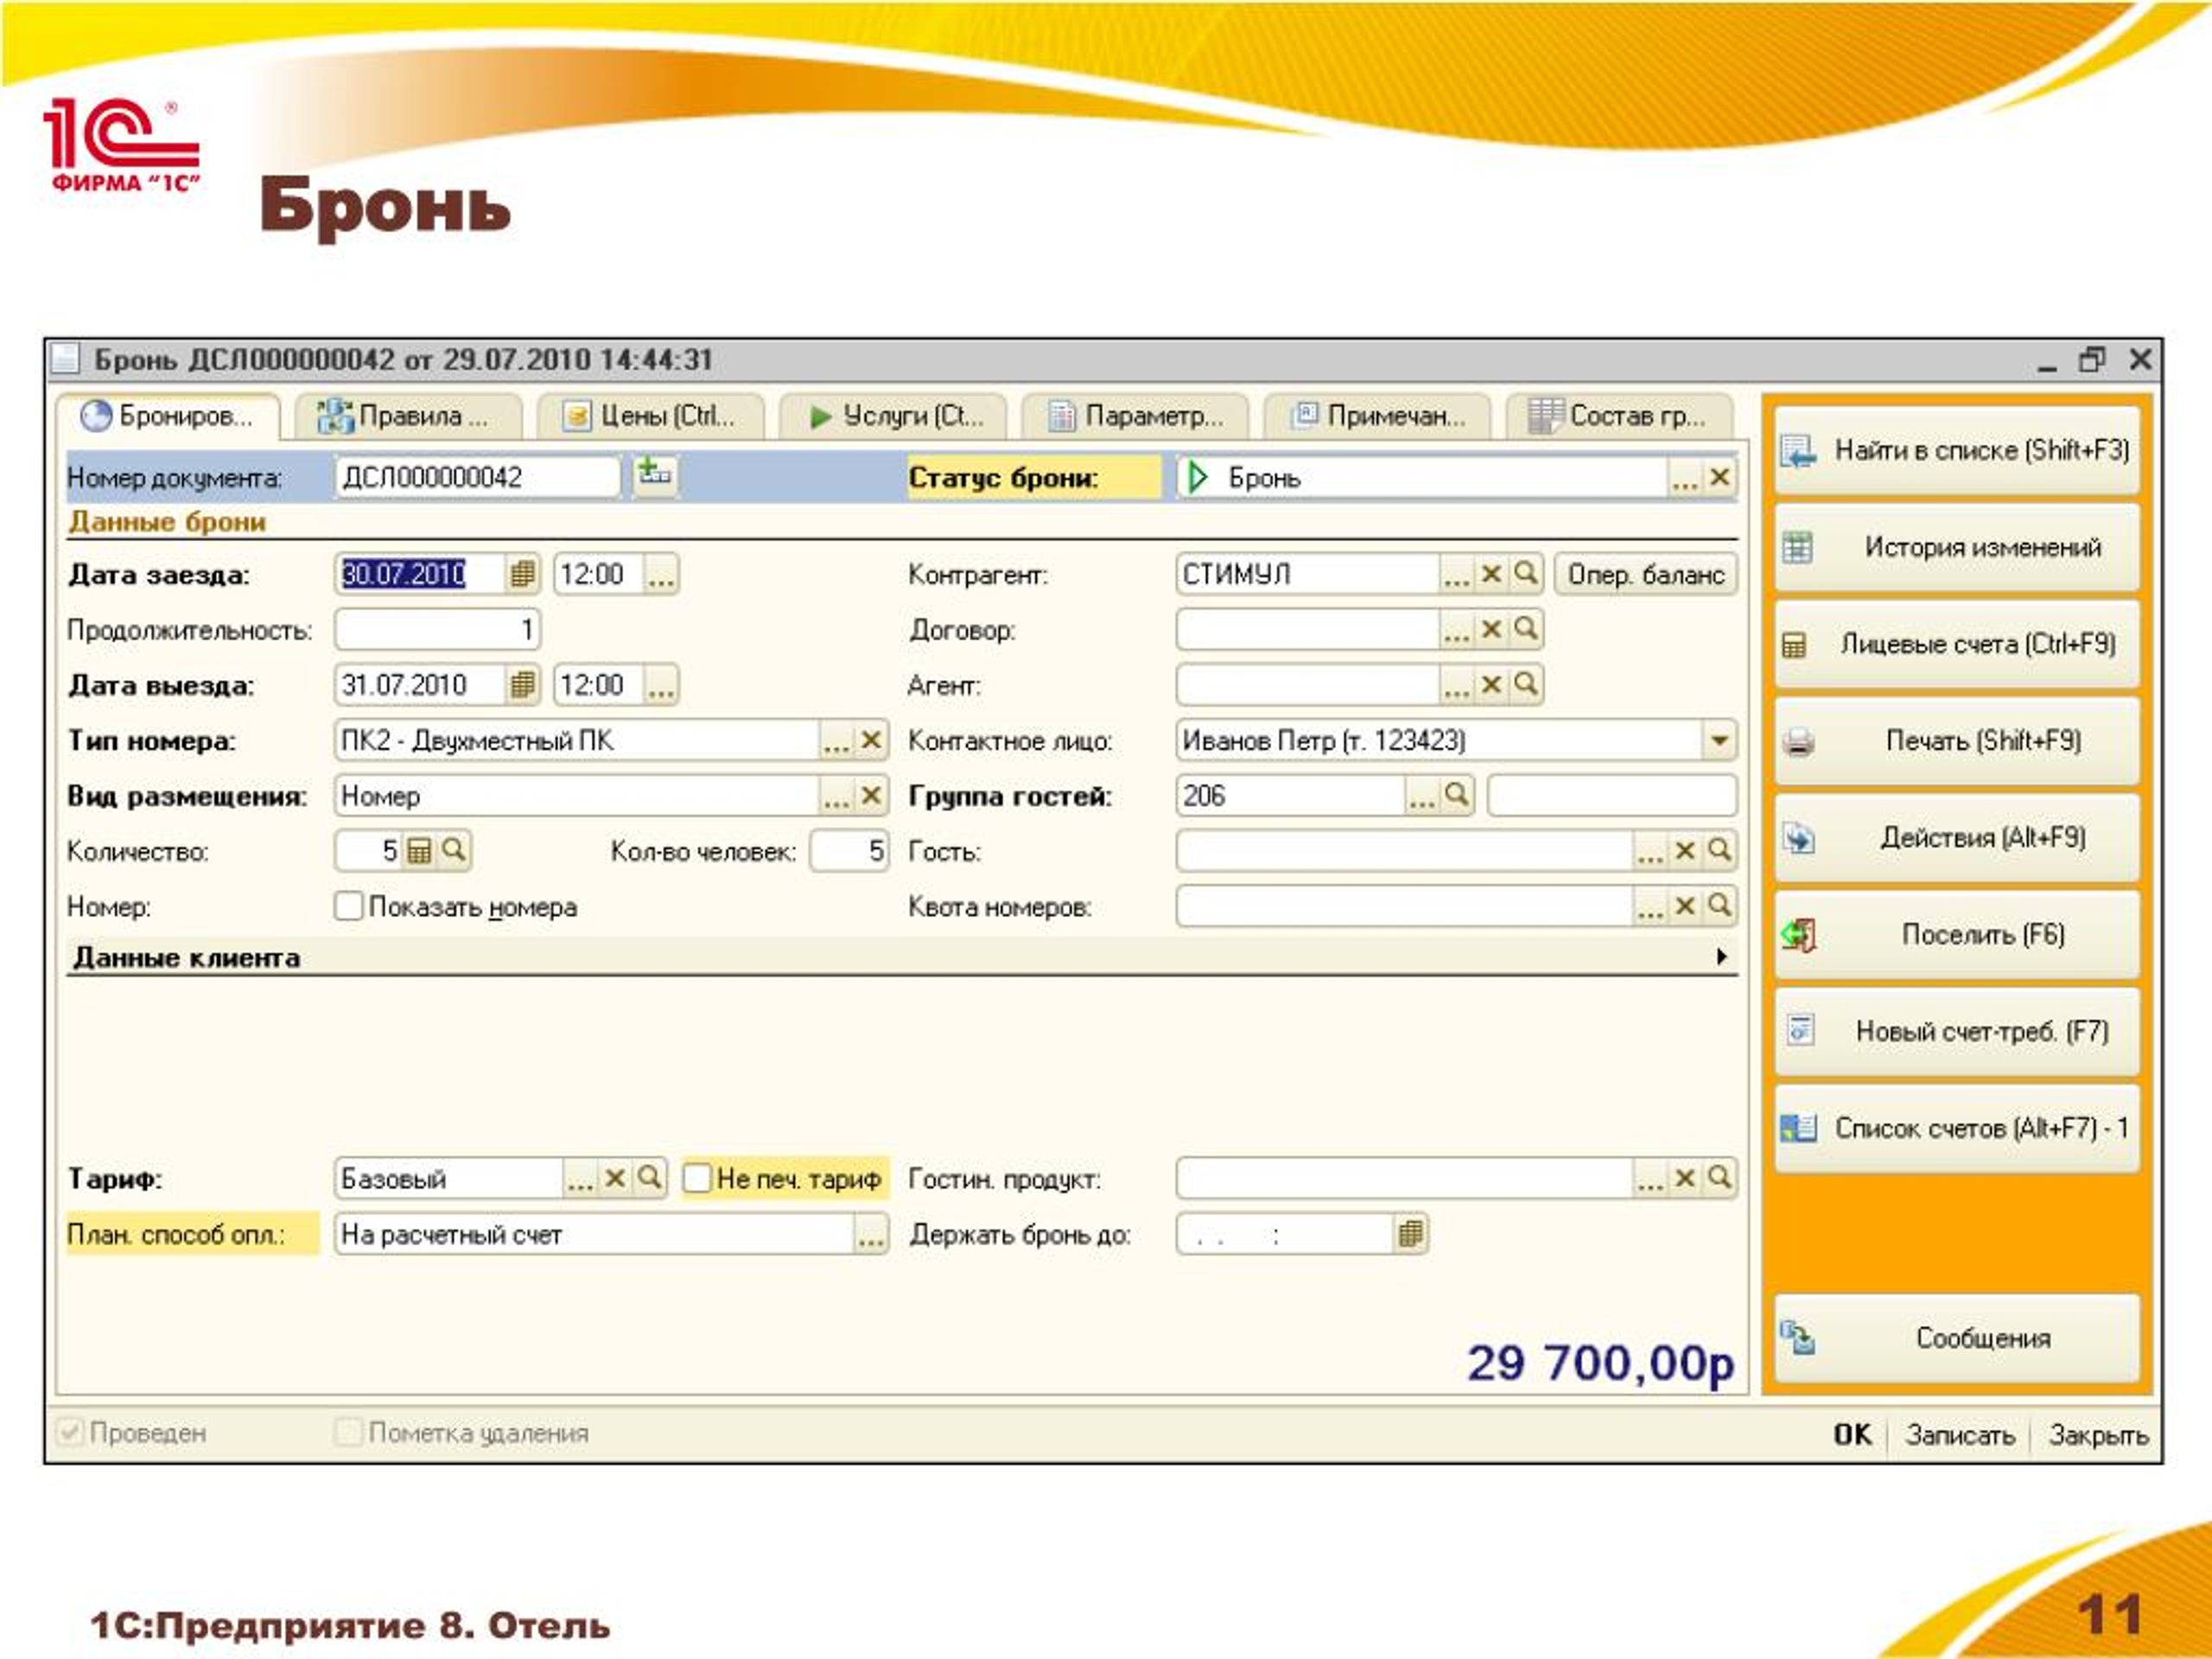Open Список счетов
This screenshot has width=2212, height=1659.
coord(1957,1128)
